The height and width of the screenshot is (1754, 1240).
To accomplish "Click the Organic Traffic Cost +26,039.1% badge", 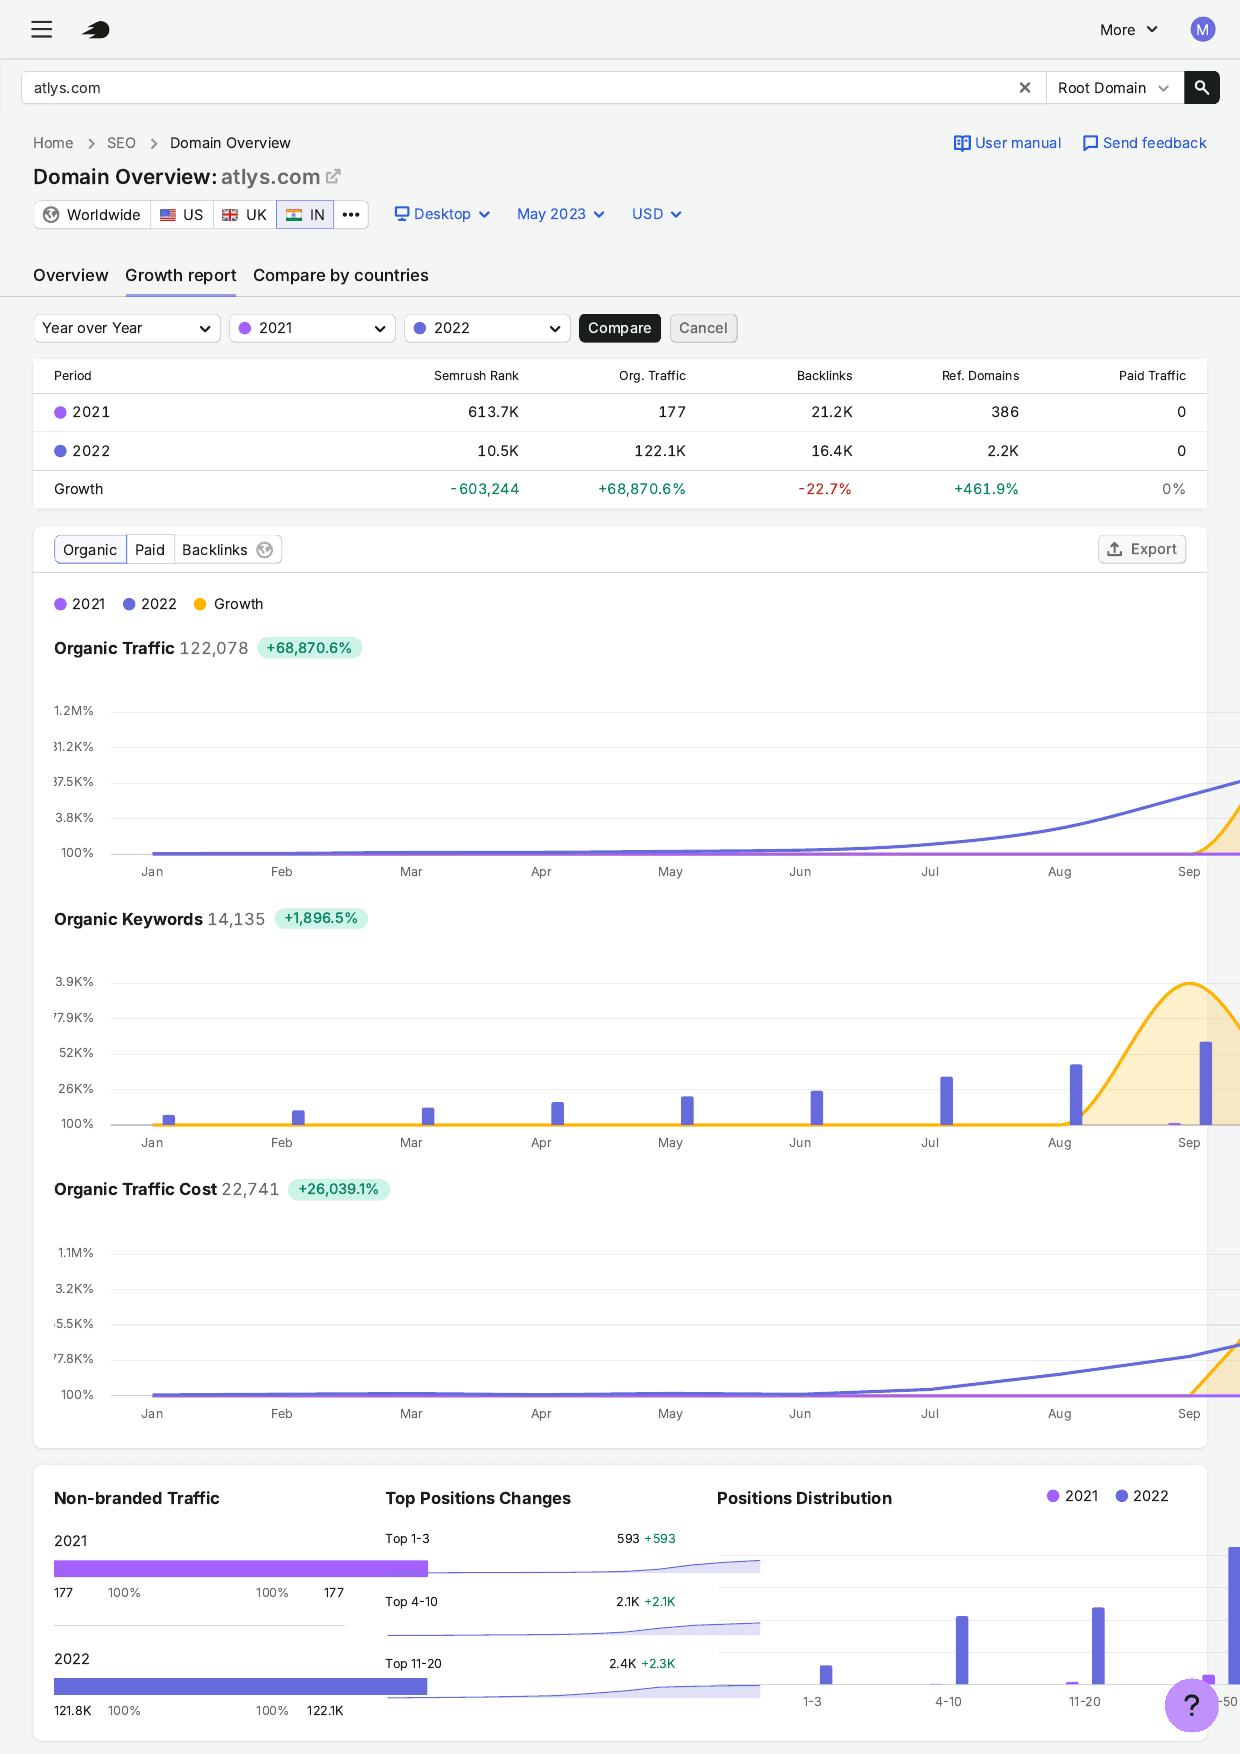I will 339,1189.
